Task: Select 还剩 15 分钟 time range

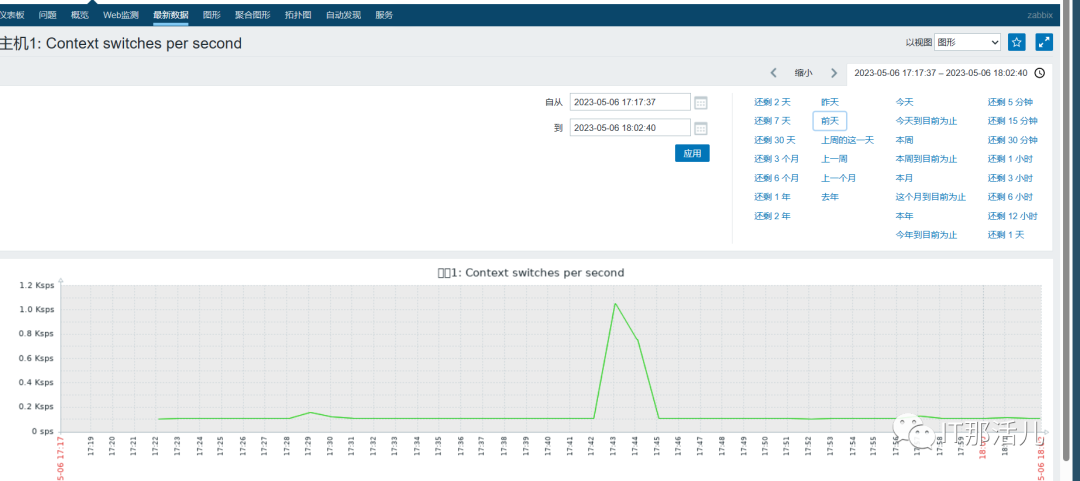Action: coord(1012,121)
